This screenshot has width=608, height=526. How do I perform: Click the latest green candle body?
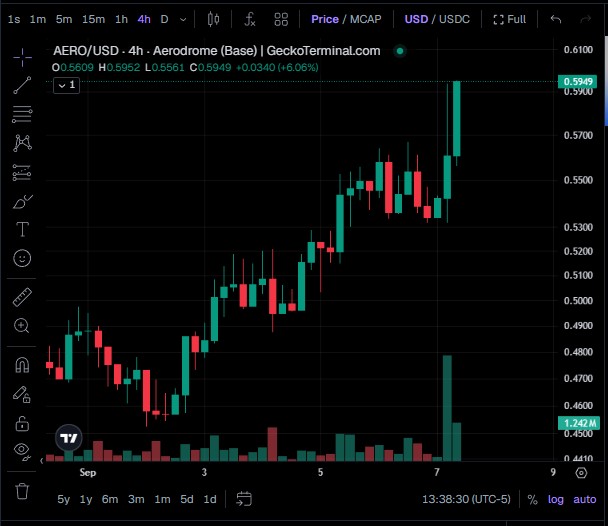[x=457, y=119]
